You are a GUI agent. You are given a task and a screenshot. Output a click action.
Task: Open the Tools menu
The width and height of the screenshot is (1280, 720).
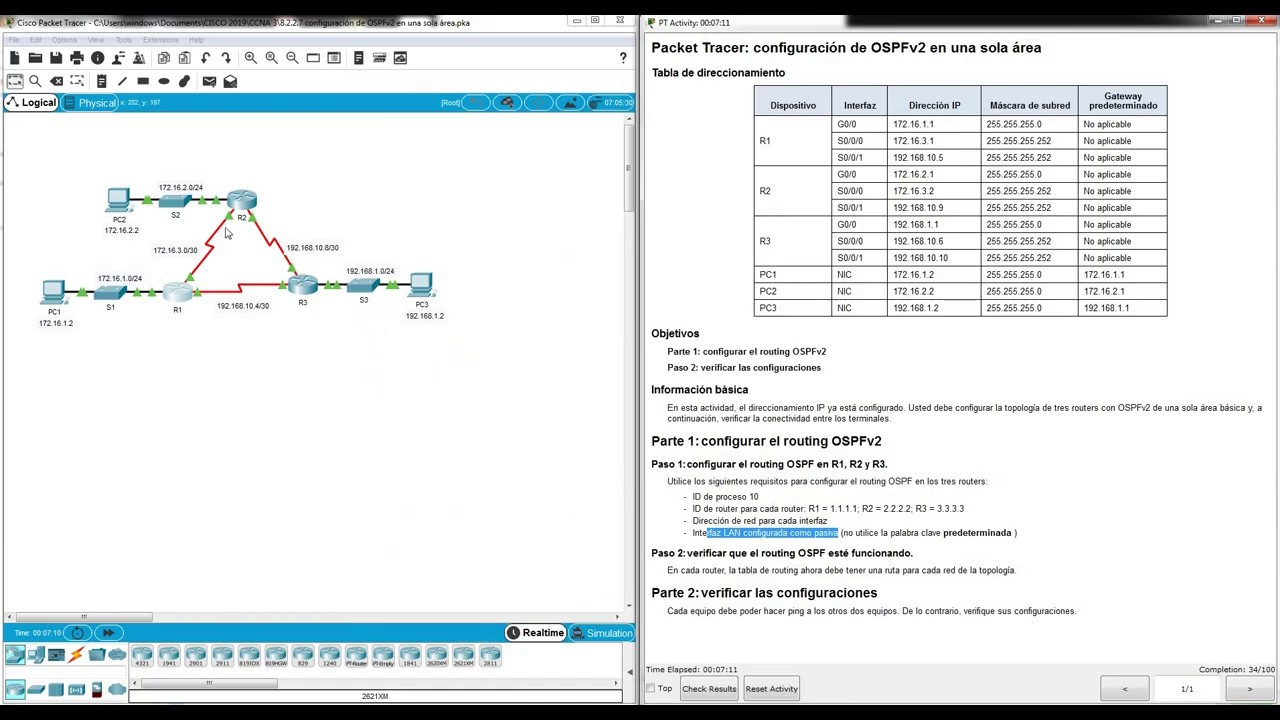(x=123, y=40)
